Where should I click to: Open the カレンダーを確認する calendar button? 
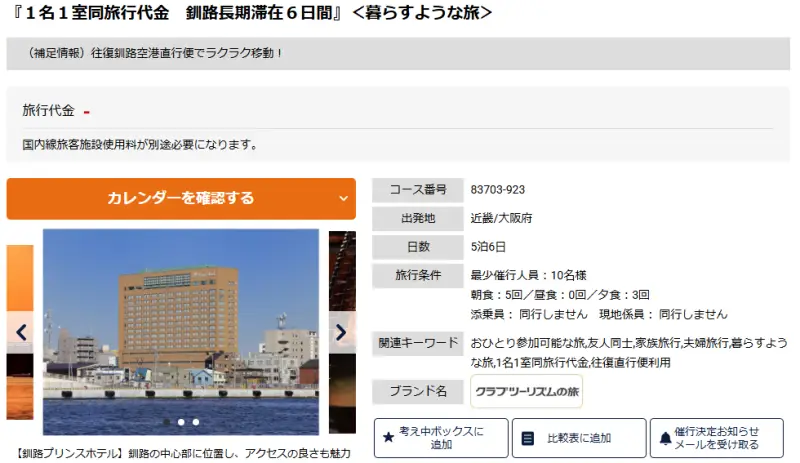[x=181, y=199]
